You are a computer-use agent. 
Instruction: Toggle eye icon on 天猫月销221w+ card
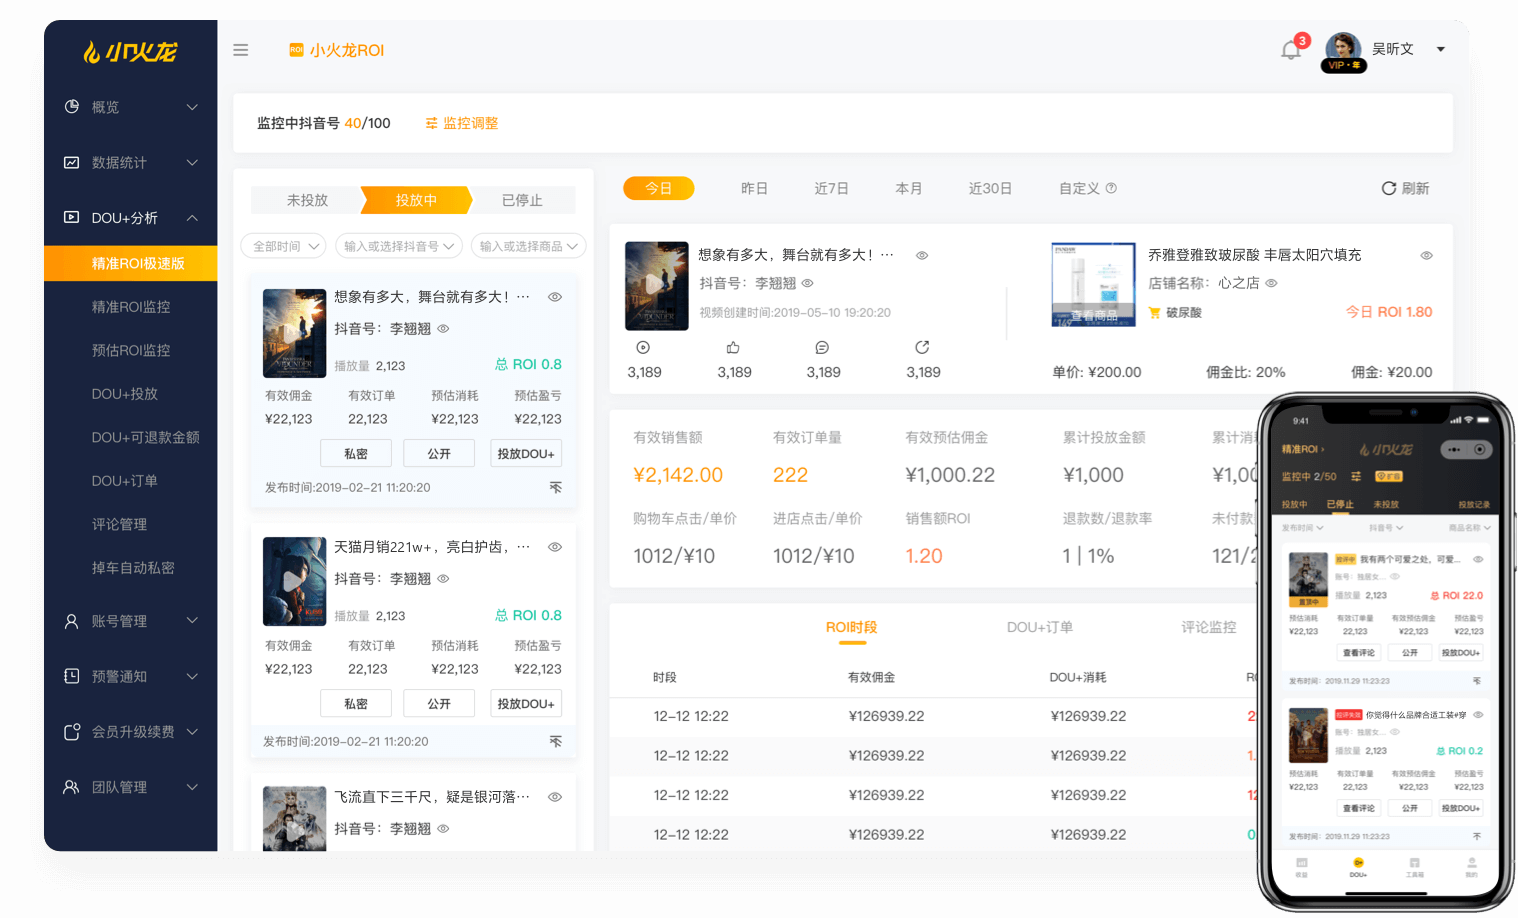pyautogui.click(x=555, y=547)
